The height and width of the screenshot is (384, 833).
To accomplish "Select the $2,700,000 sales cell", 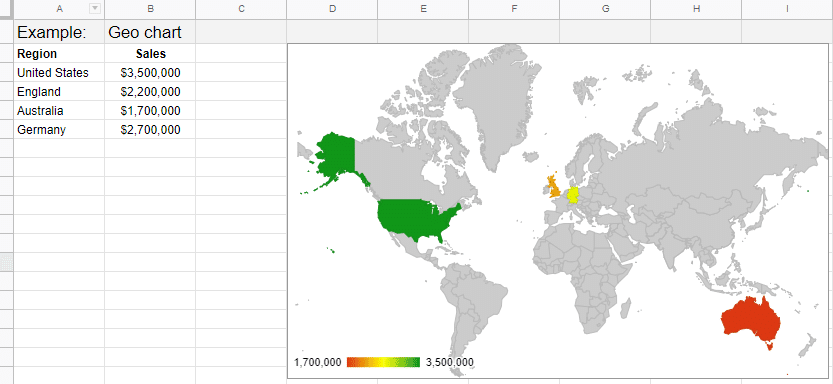I will pos(150,130).
